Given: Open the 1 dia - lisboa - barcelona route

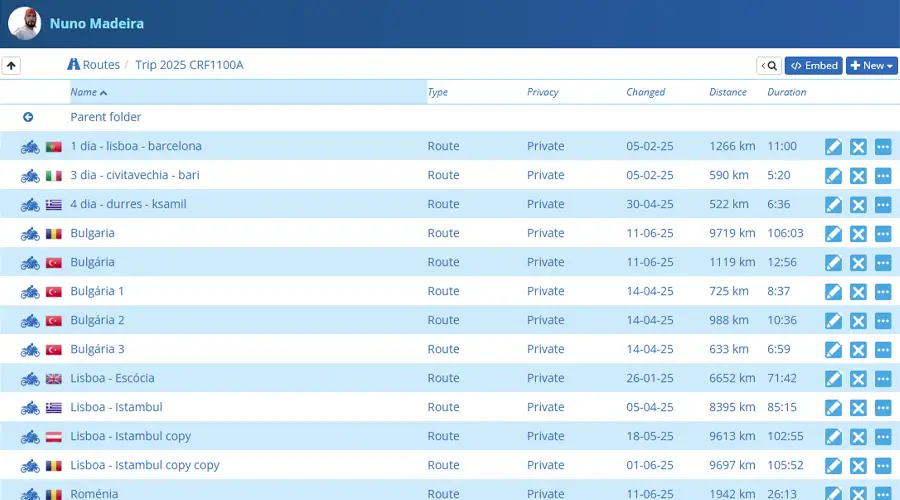Looking at the screenshot, I should [x=136, y=146].
